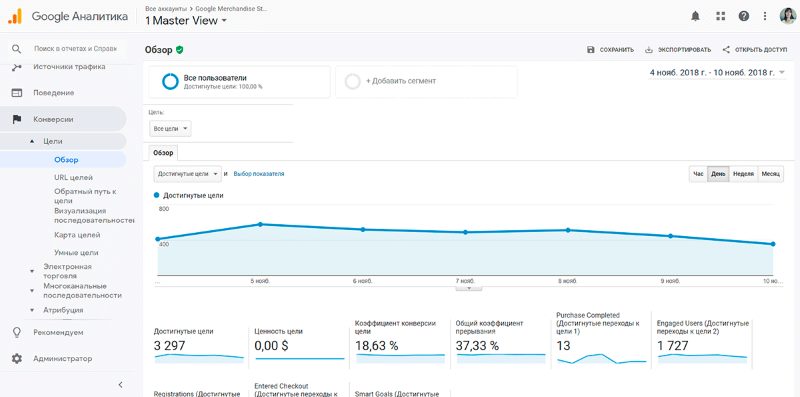Click the 'Достигнутые цели' chart legend dot
800x397 pixels.
[x=157, y=195]
